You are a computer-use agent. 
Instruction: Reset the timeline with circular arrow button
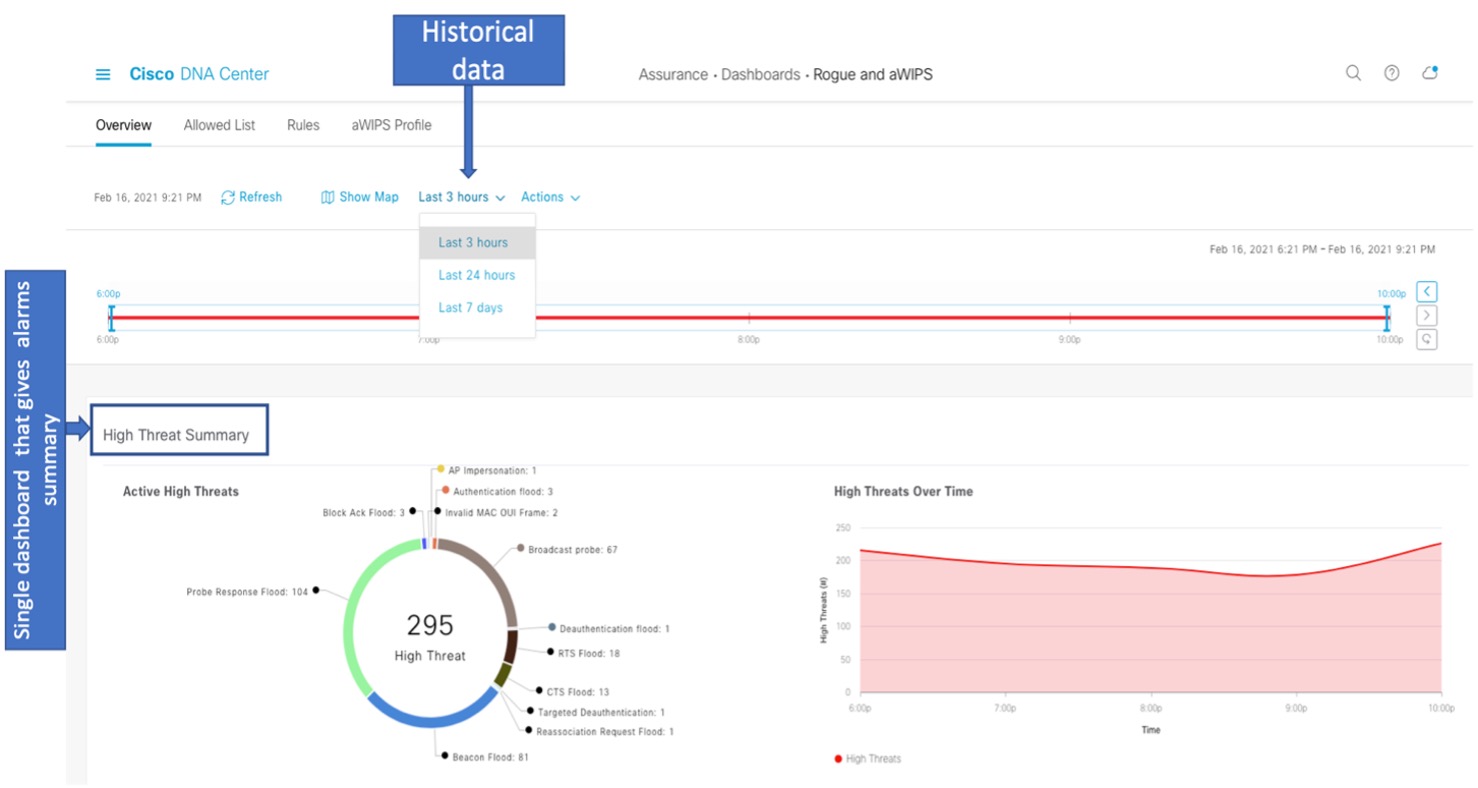[1427, 339]
